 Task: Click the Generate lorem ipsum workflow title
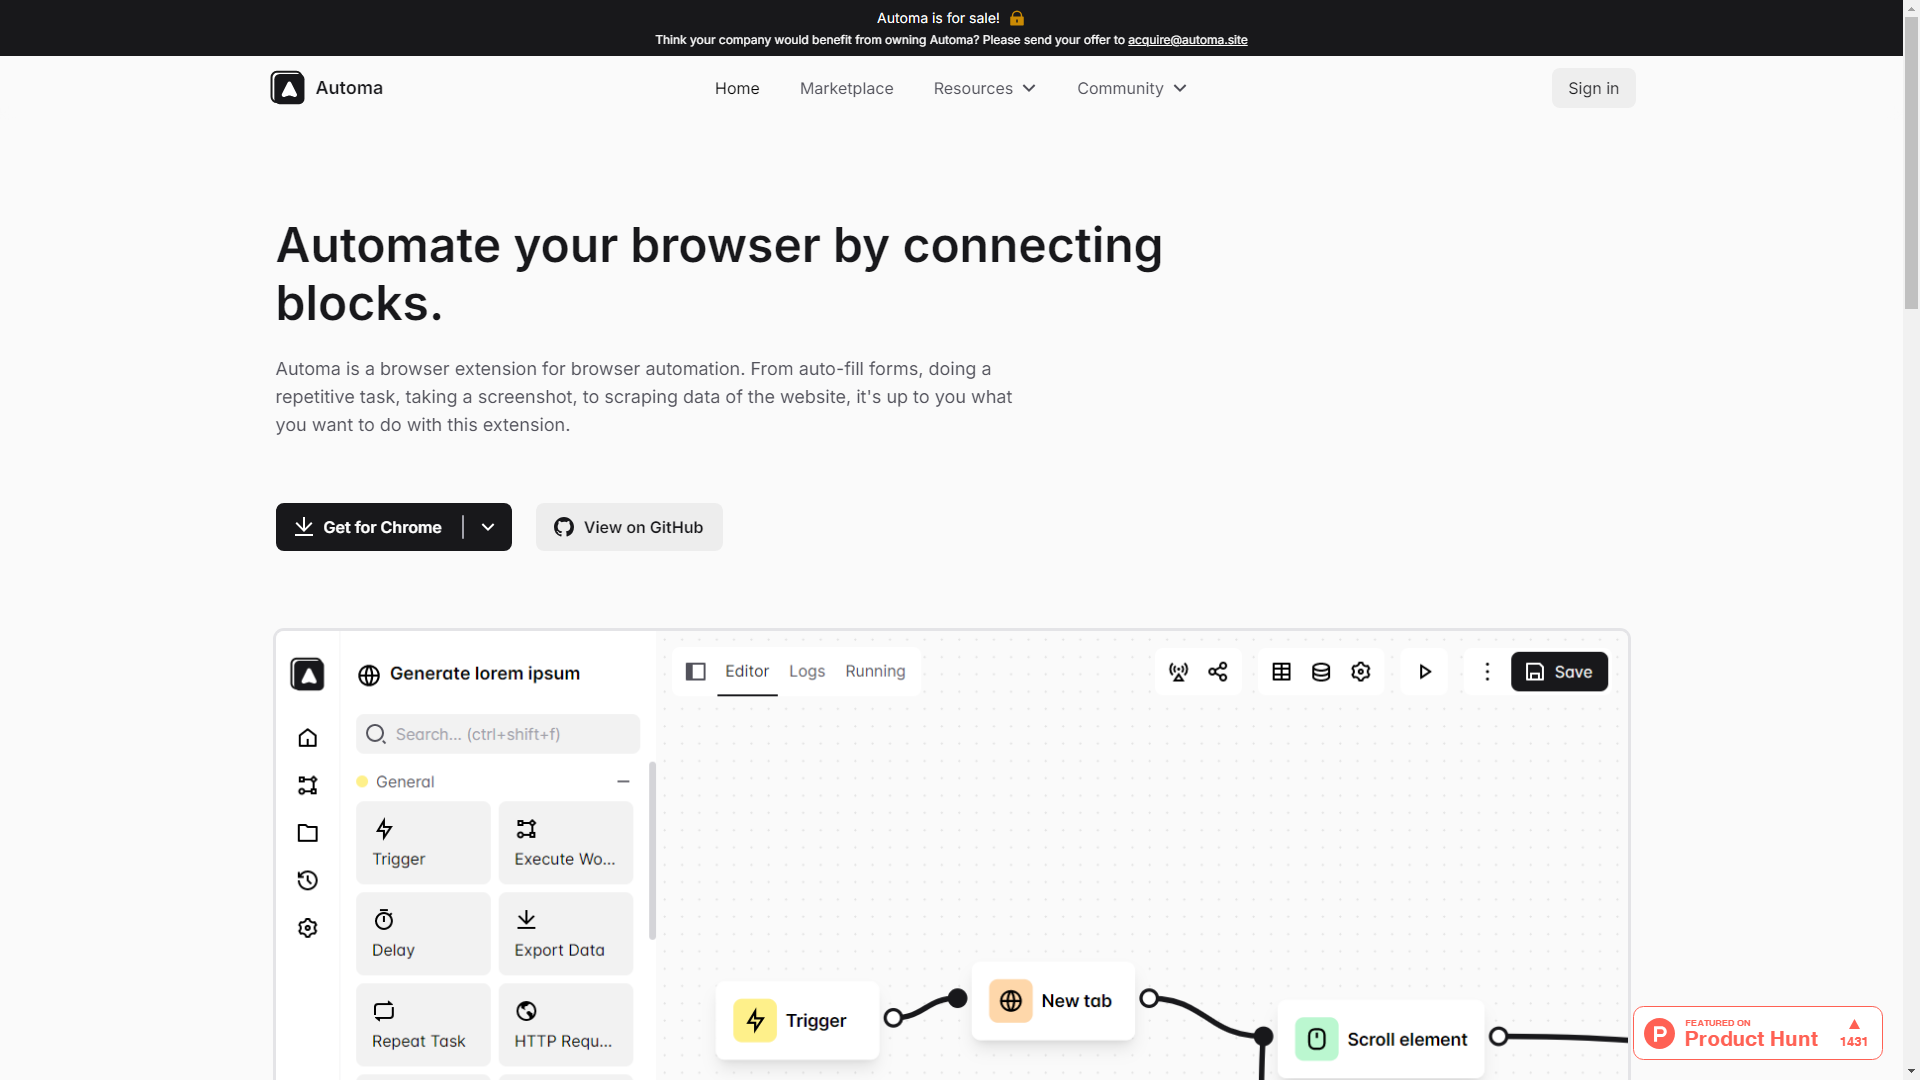click(x=485, y=674)
